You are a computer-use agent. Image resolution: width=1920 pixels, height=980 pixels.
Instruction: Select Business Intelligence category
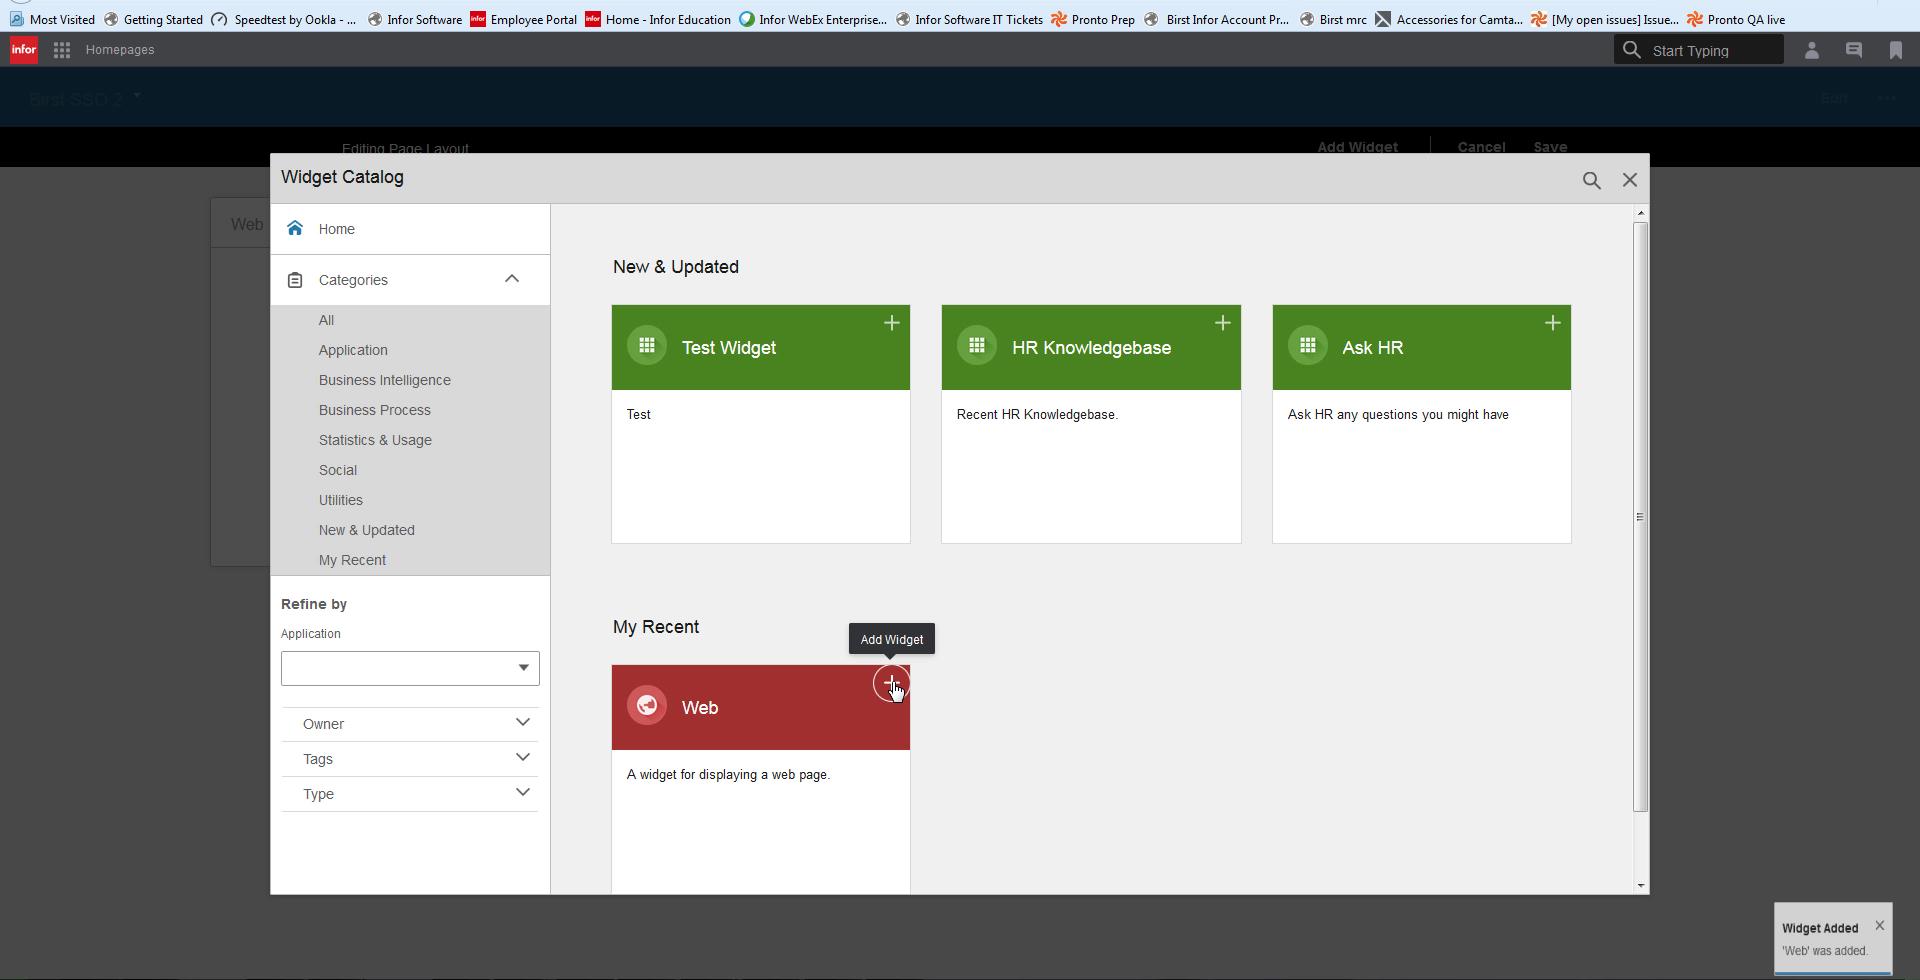pyautogui.click(x=384, y=380)
